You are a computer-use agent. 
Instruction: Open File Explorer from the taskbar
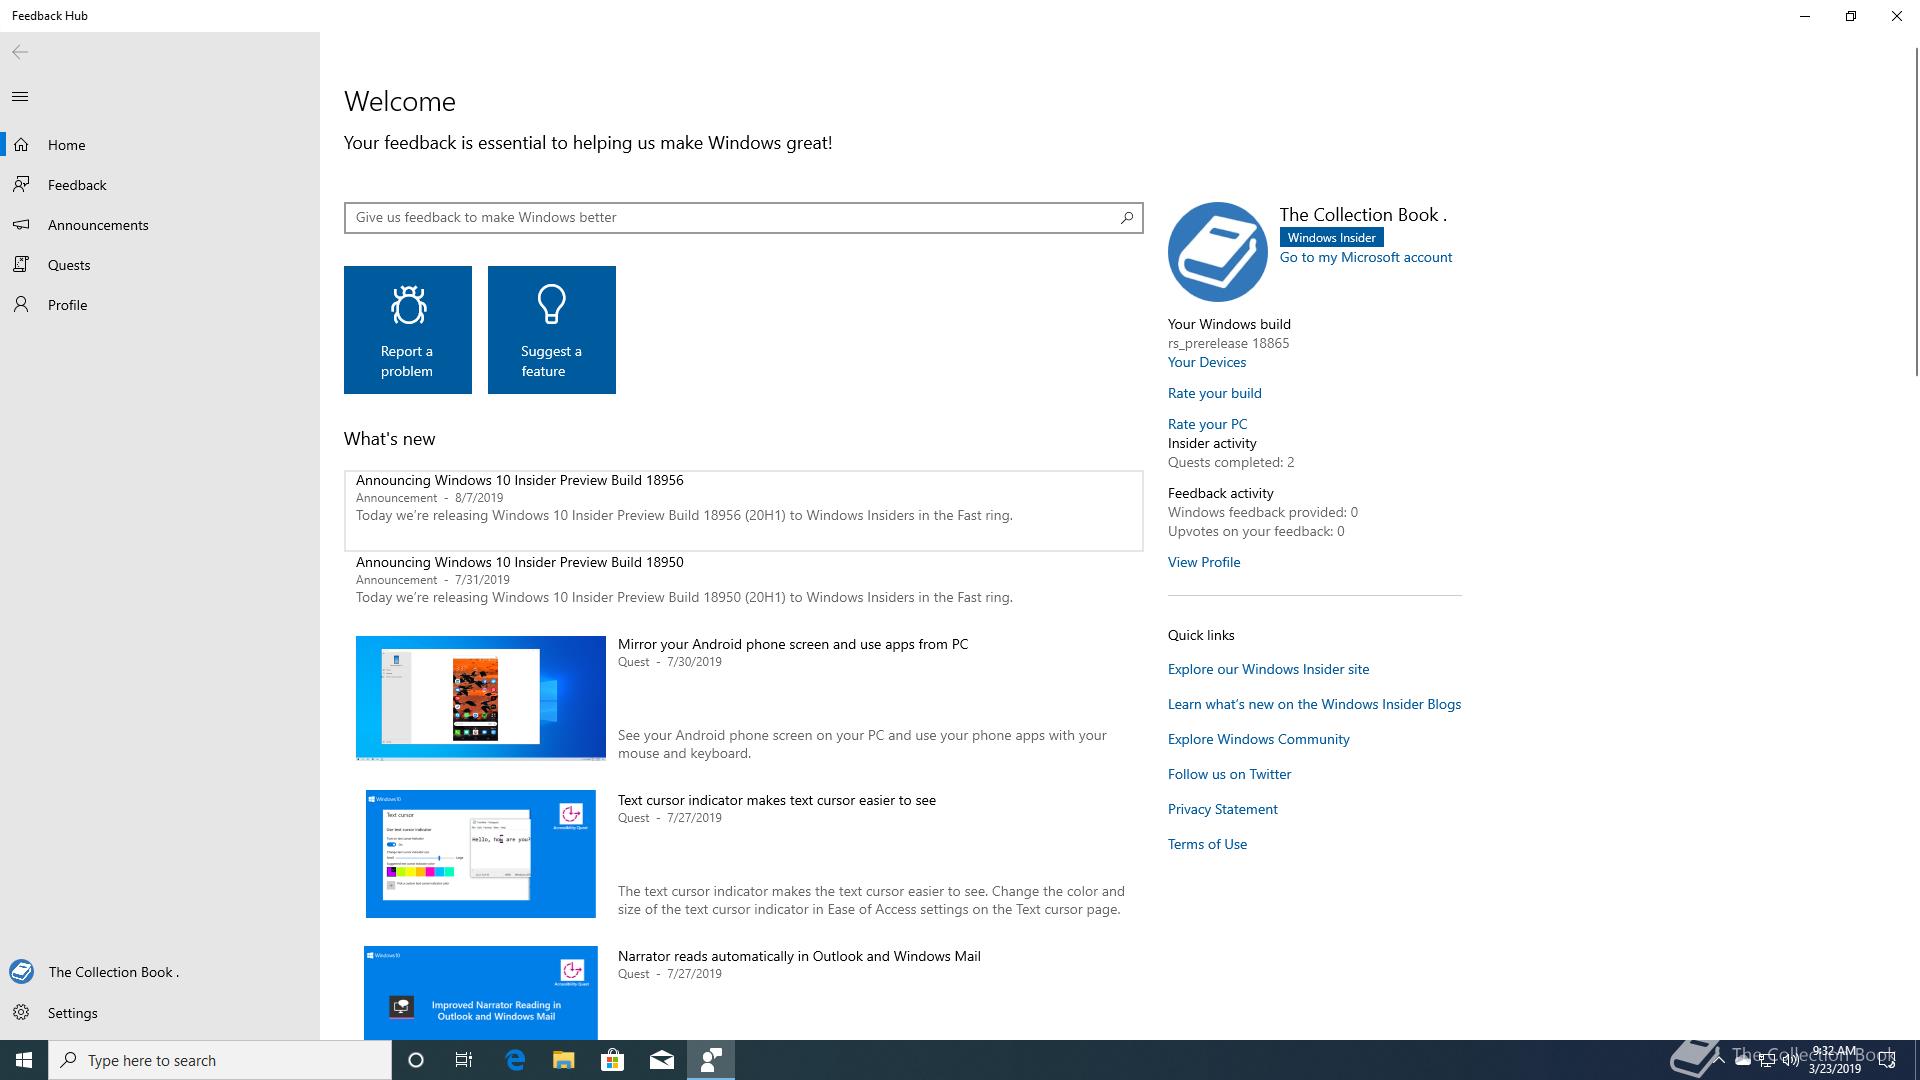pyautogui.click(x=564, y=1060)
